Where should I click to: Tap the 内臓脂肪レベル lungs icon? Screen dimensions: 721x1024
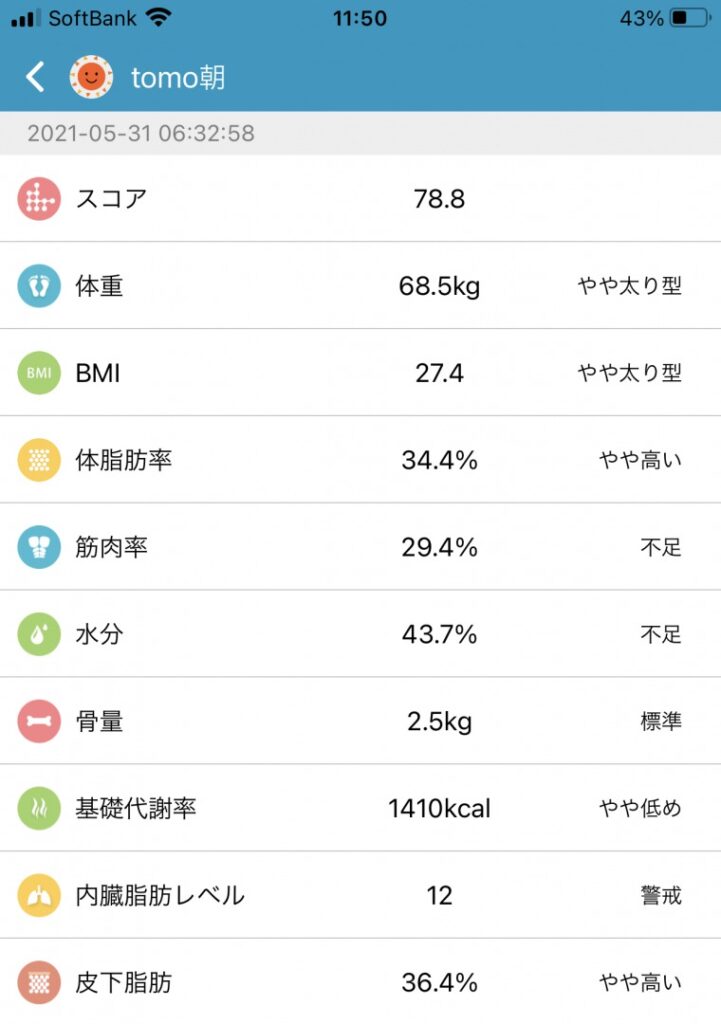(x=39, y=895)
